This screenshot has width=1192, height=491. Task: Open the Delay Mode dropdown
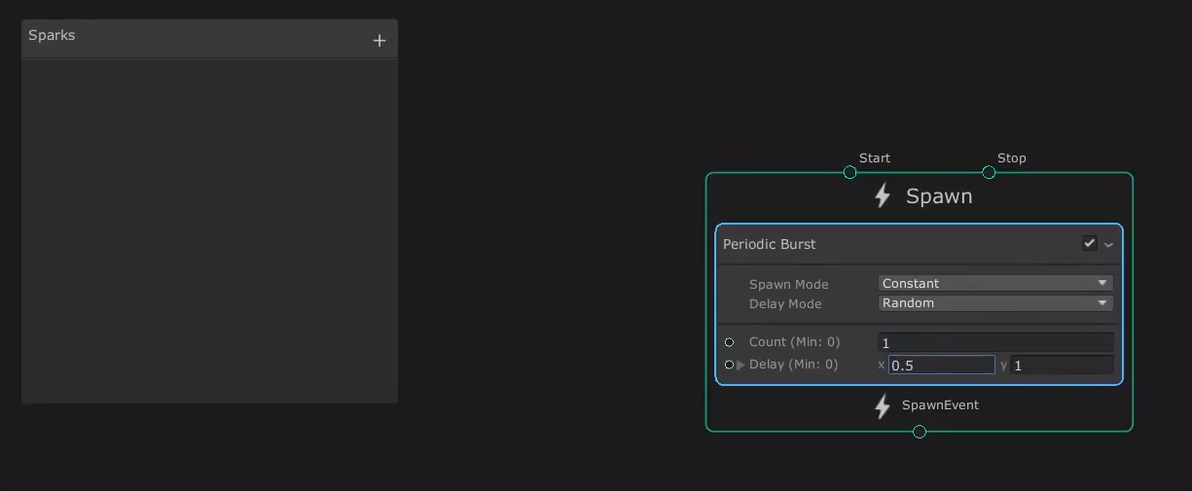[995, 303]
